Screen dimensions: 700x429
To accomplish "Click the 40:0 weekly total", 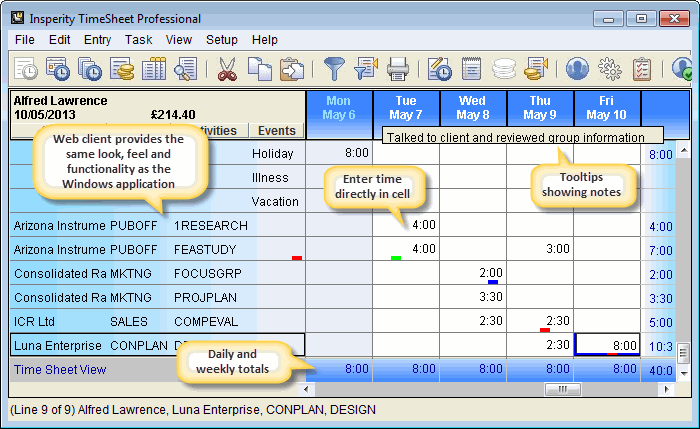I will 660,370.
